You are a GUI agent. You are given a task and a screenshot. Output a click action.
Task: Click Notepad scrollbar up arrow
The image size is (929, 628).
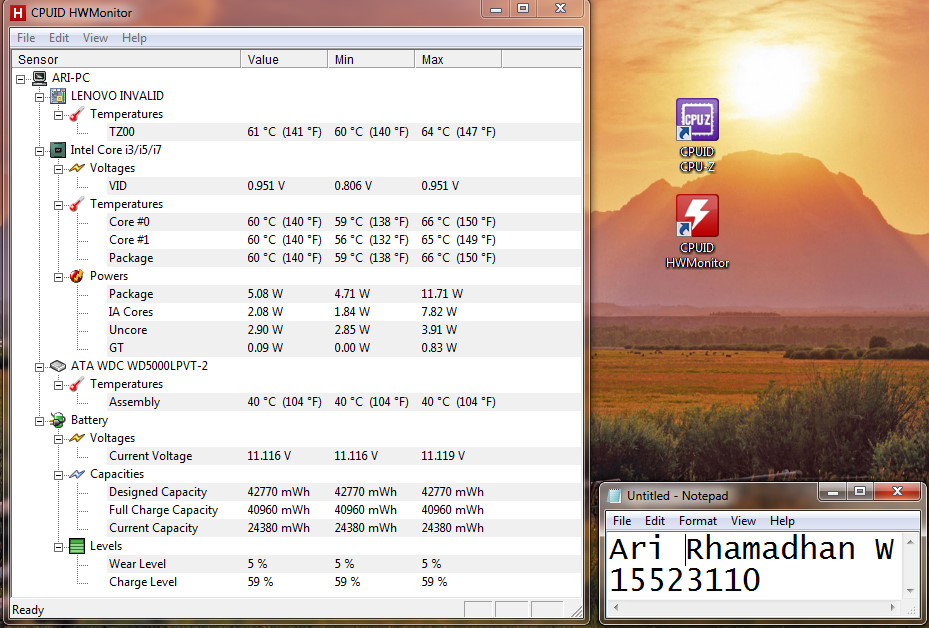coord(911,541)
